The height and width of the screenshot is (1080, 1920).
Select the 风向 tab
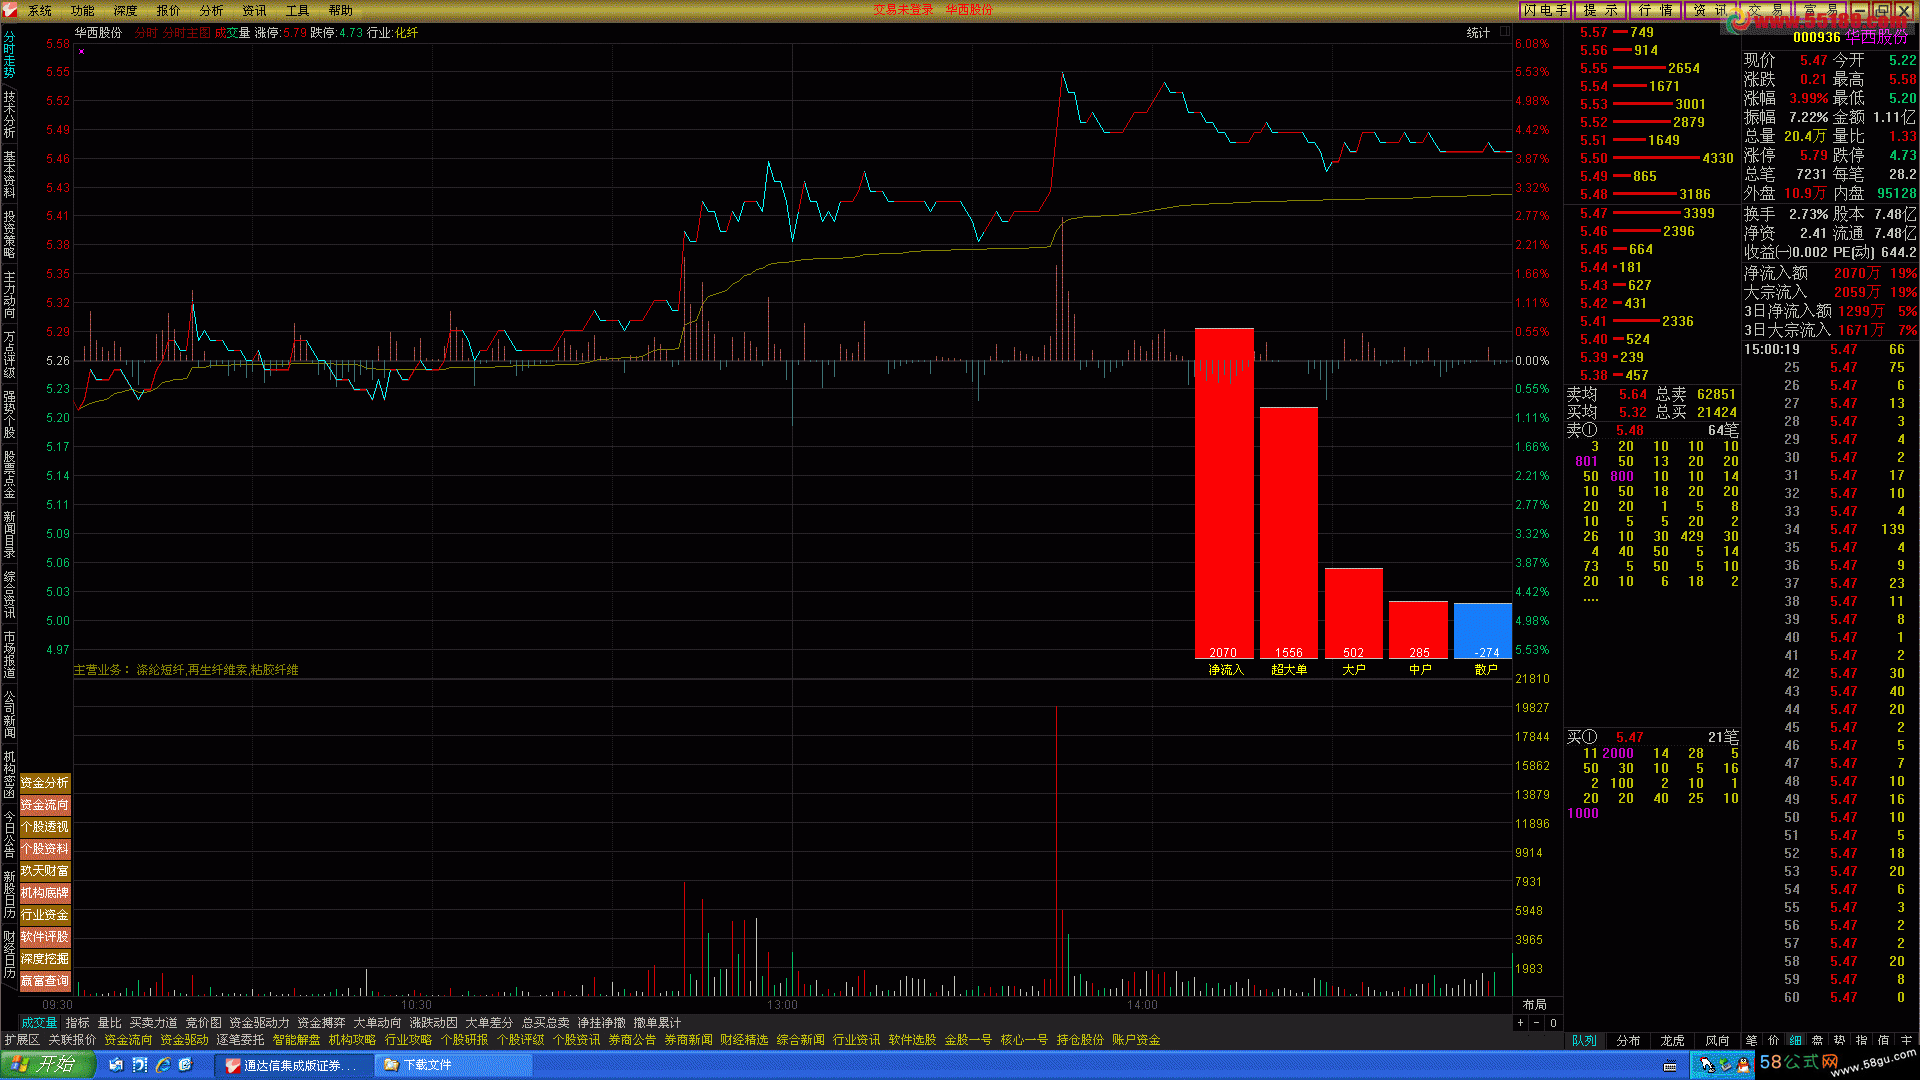pyautogui.click(x=1717, y=1041)
